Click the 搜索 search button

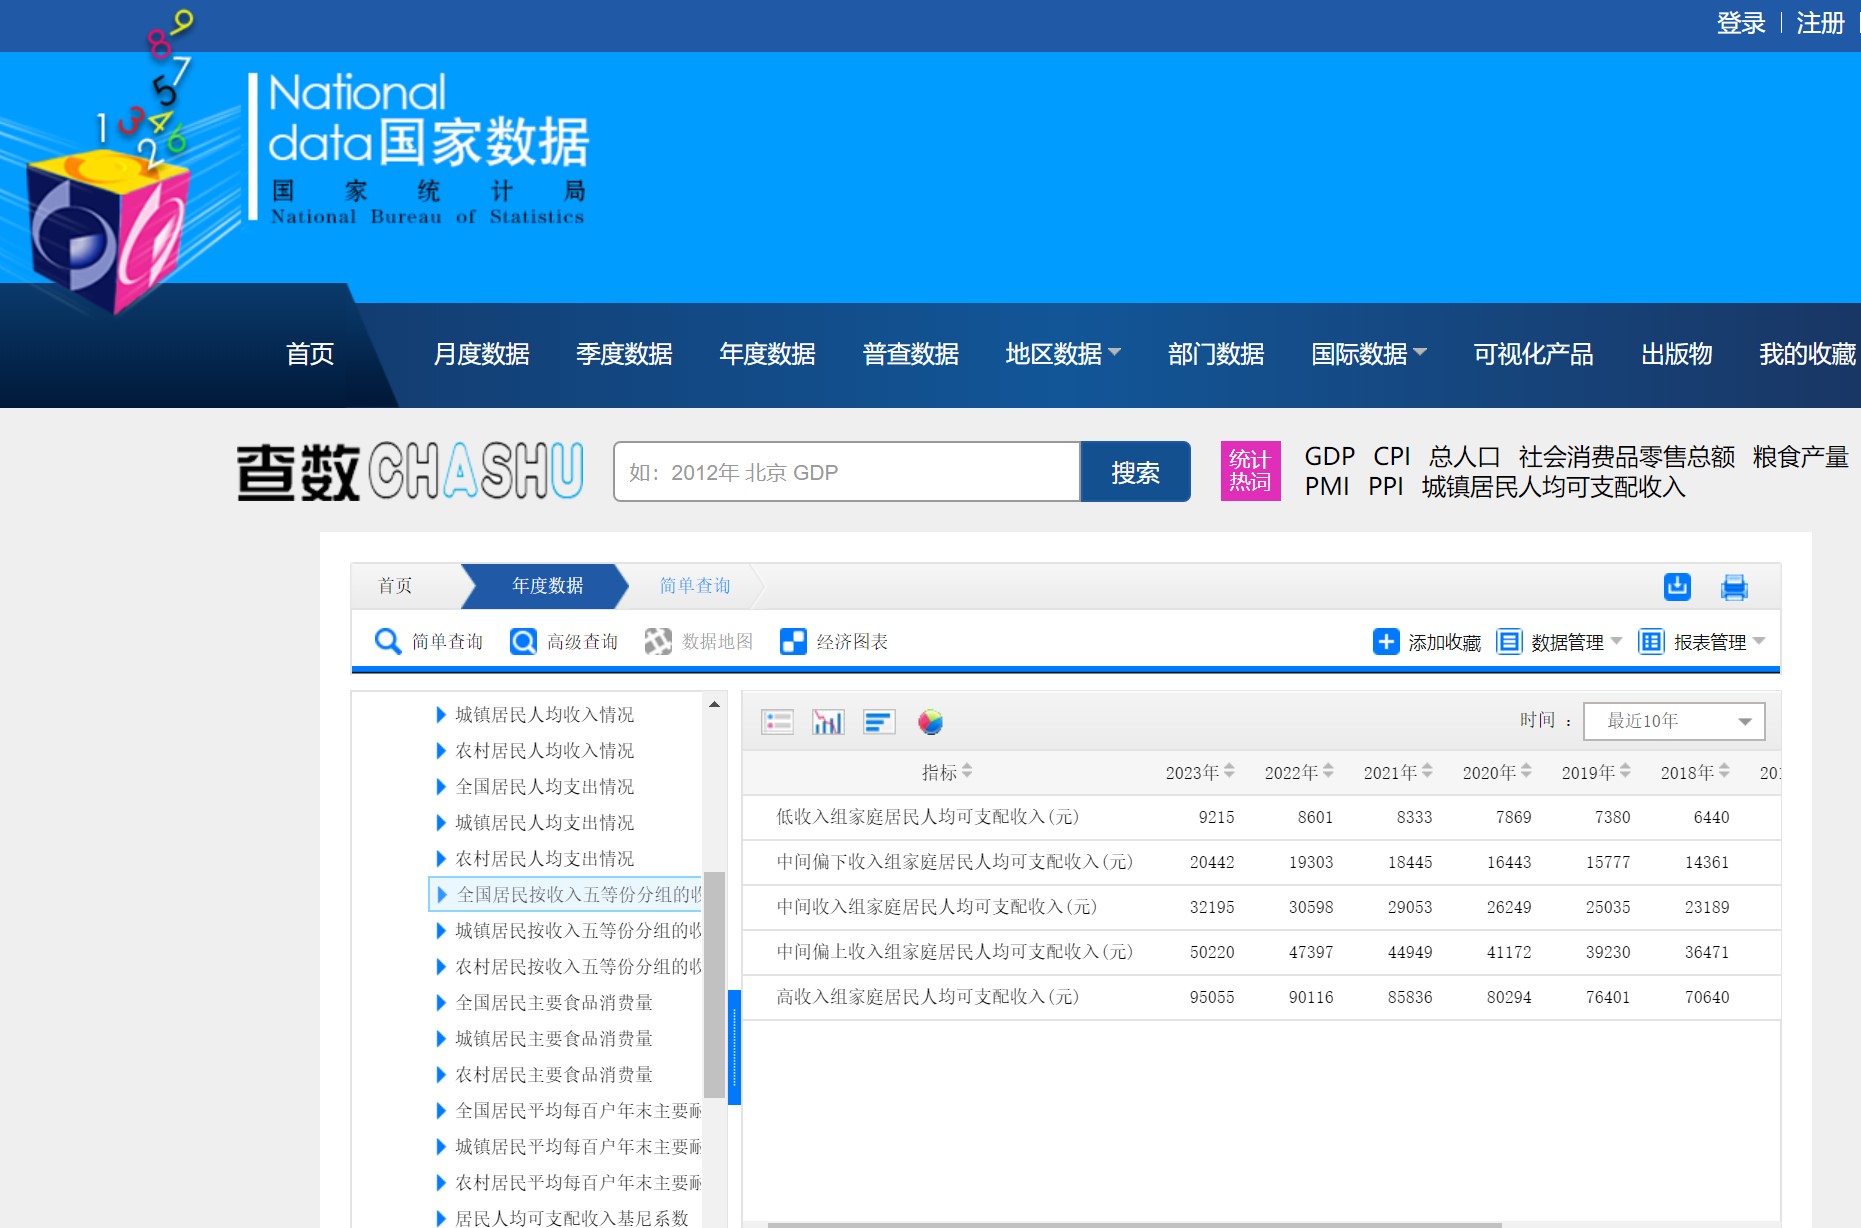(x=1135, y=472)
